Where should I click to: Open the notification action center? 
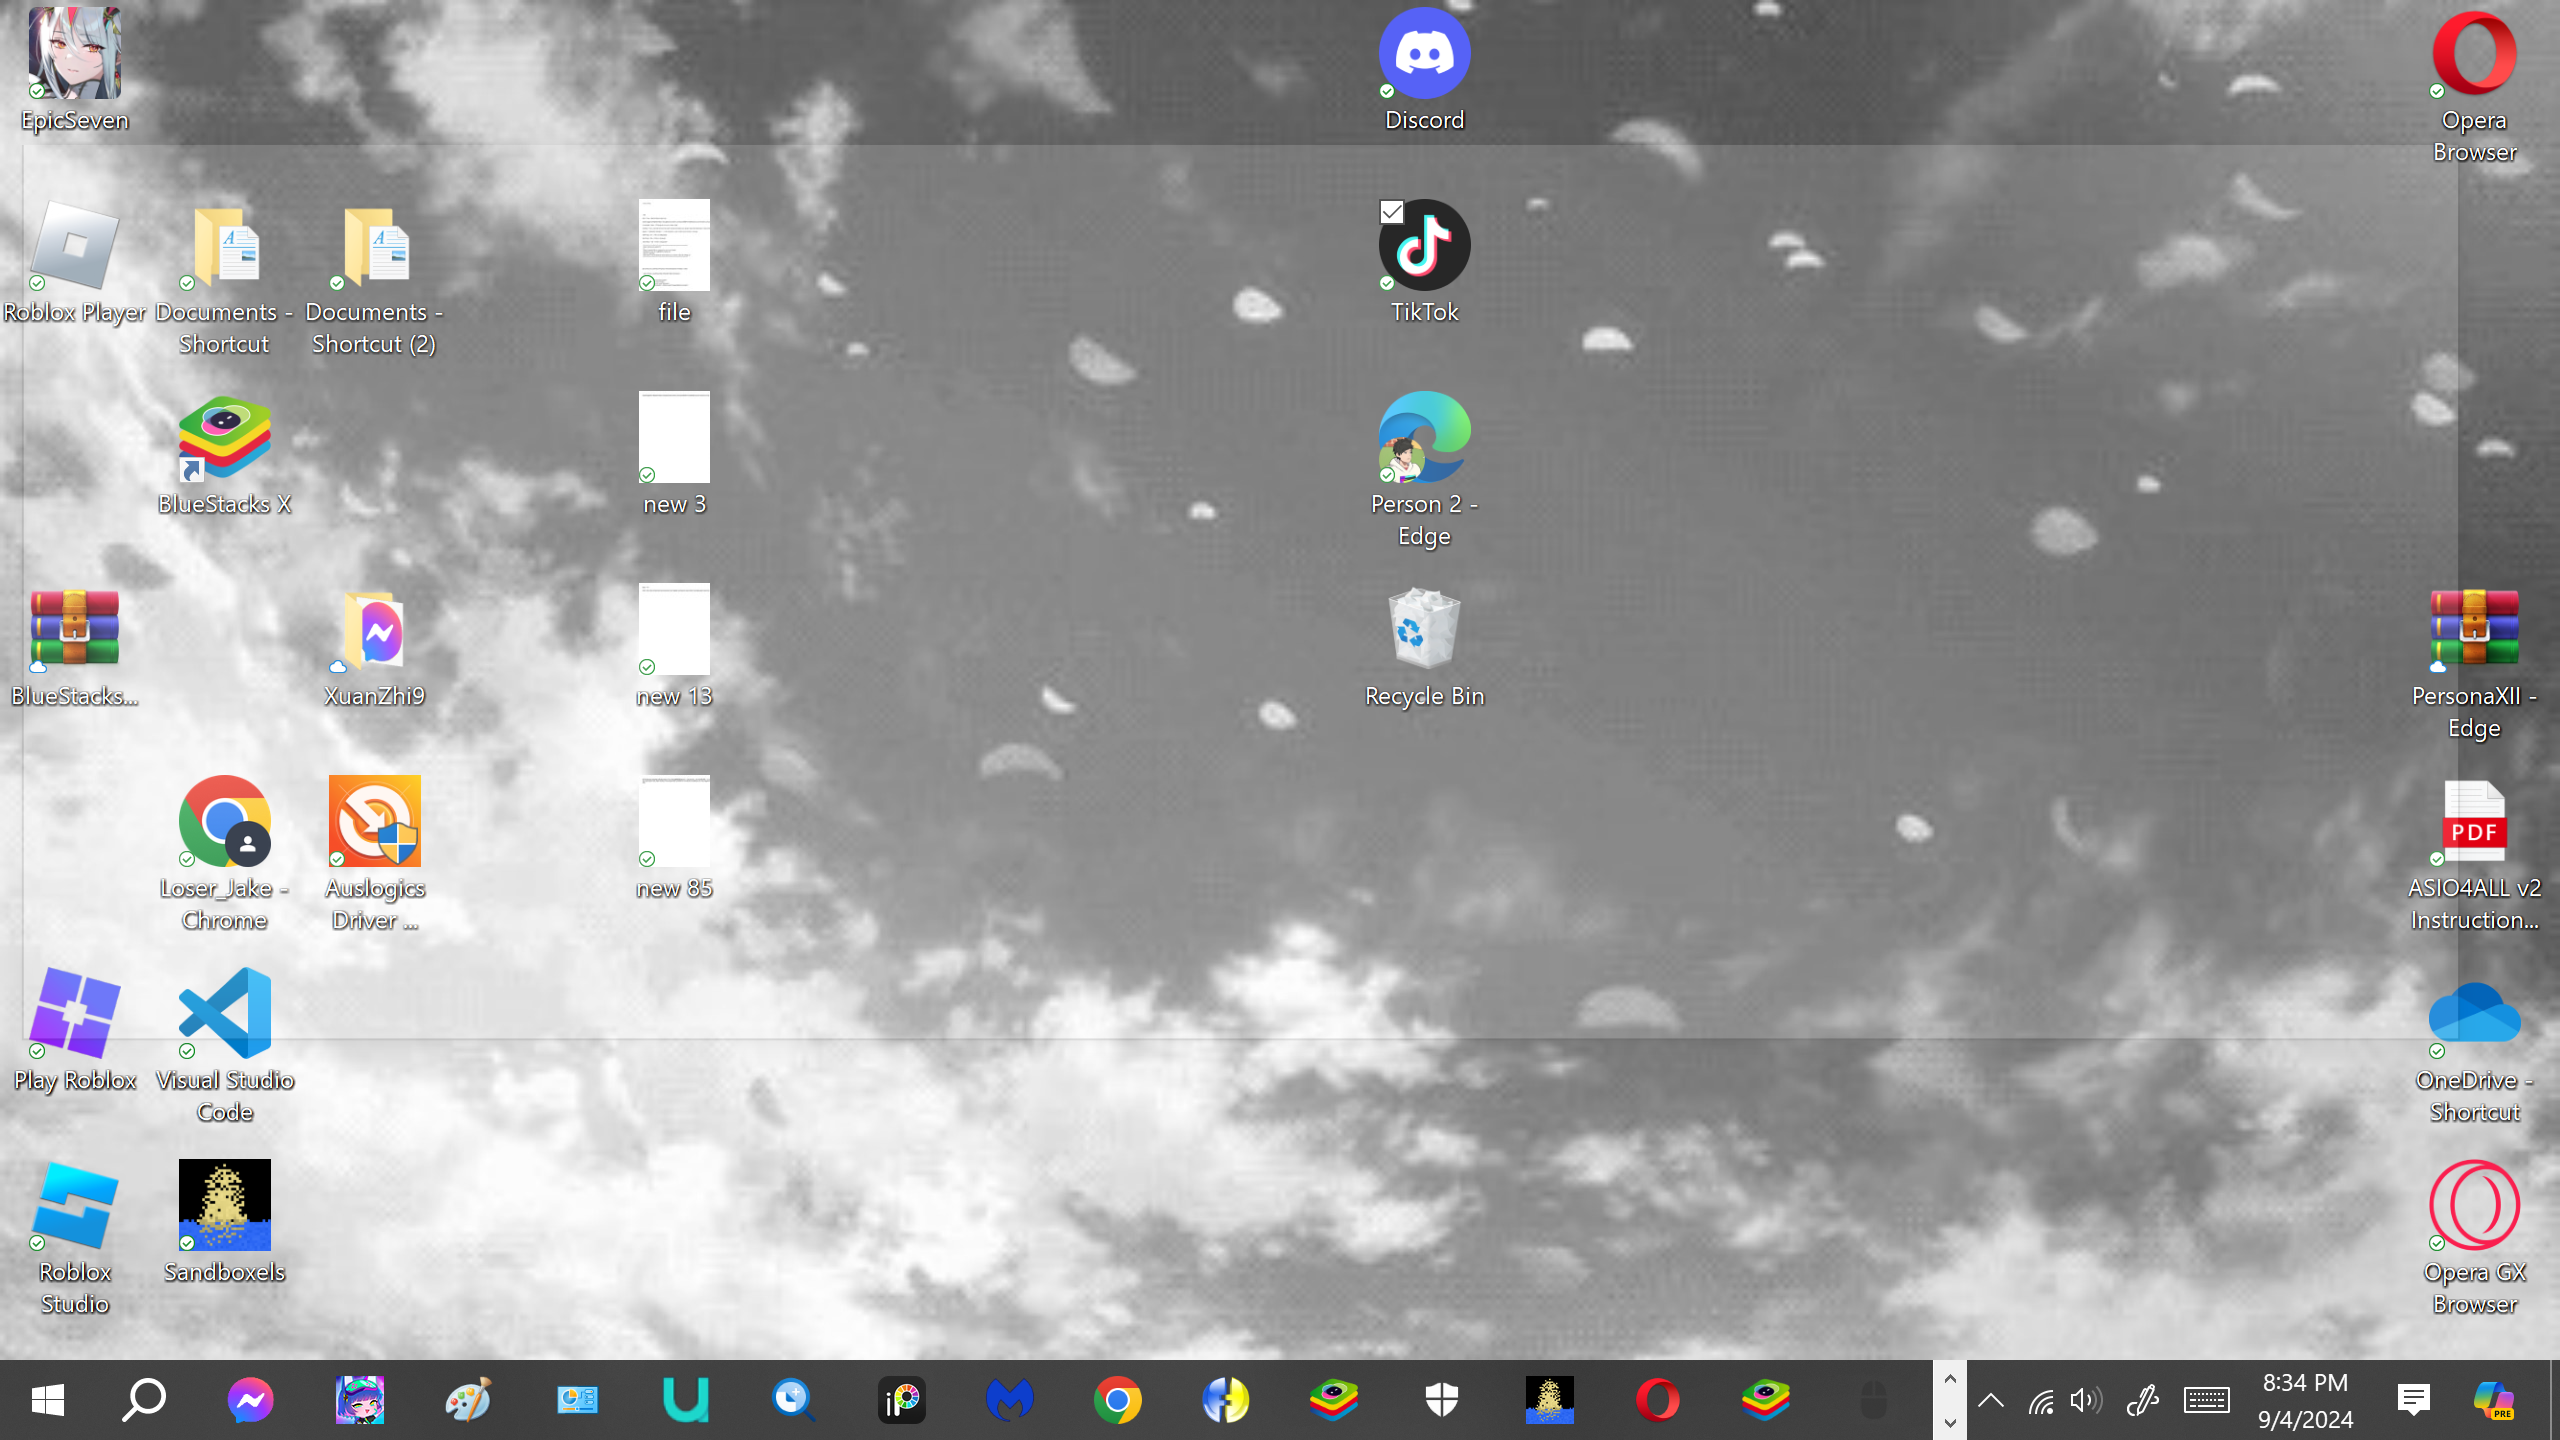[x=2414, y=1400]
